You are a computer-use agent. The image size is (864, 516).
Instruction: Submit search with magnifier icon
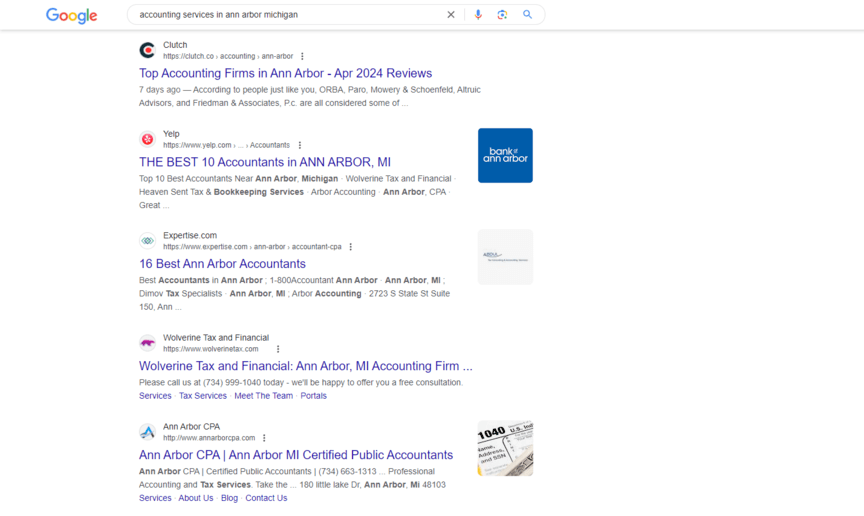[x=527, y=15]
